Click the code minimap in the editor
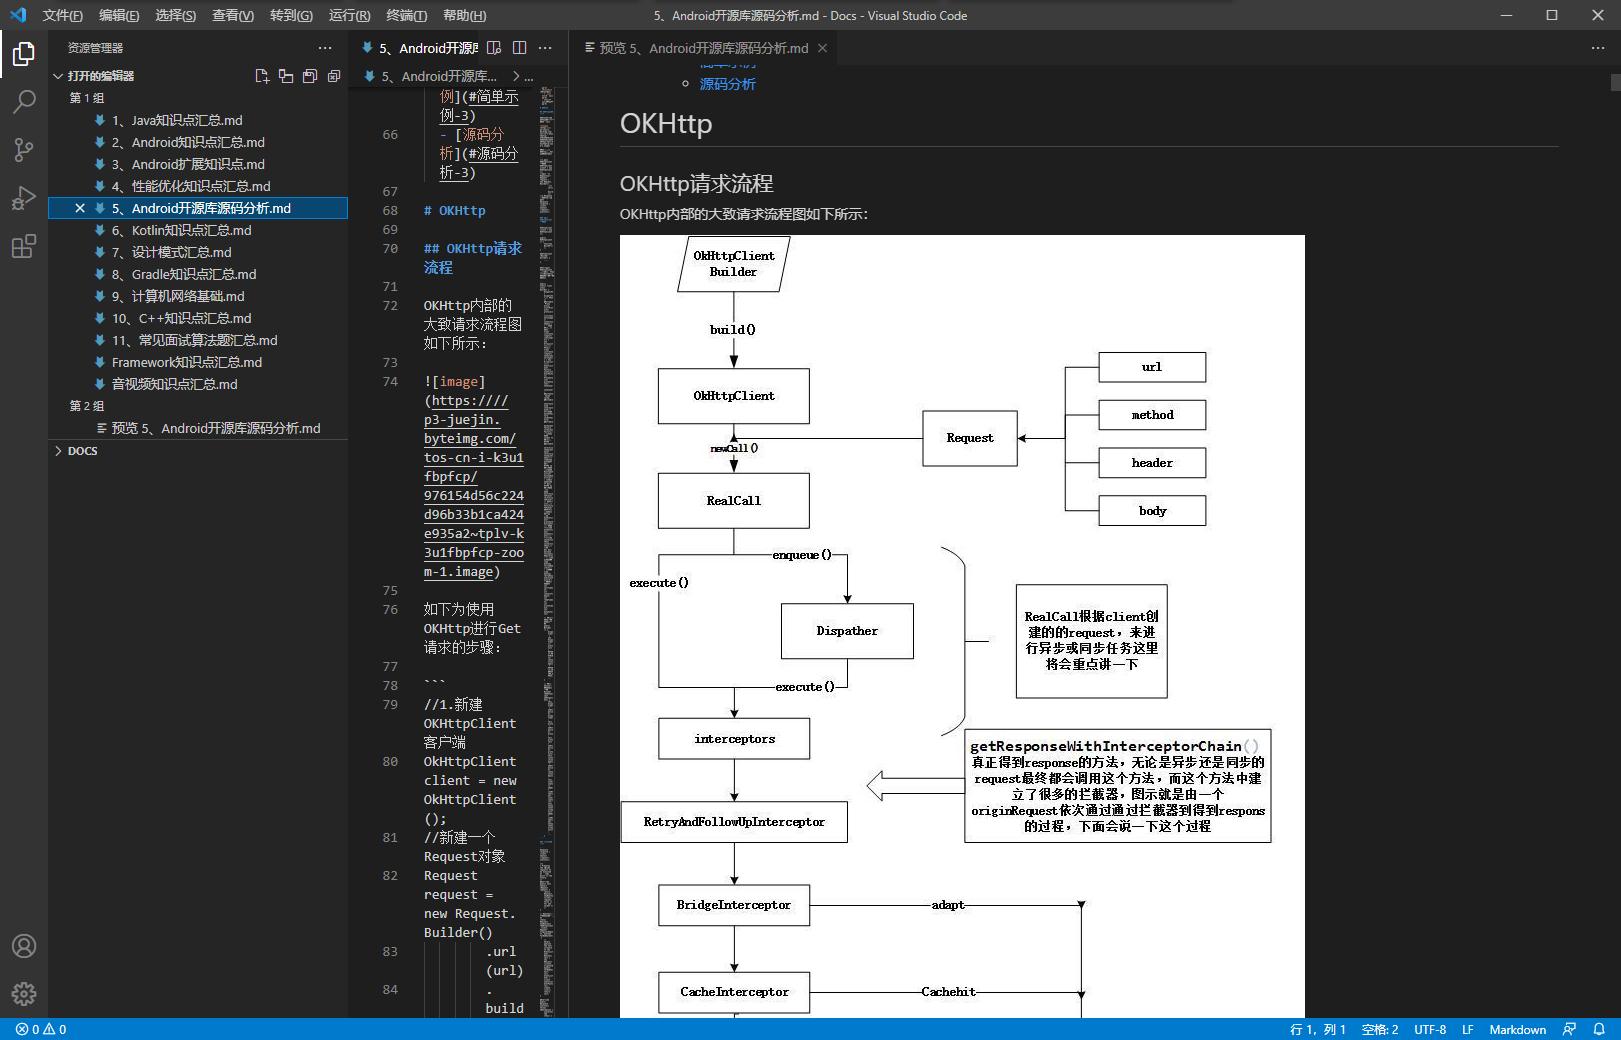The image size is (1621, 1040). 547,400
